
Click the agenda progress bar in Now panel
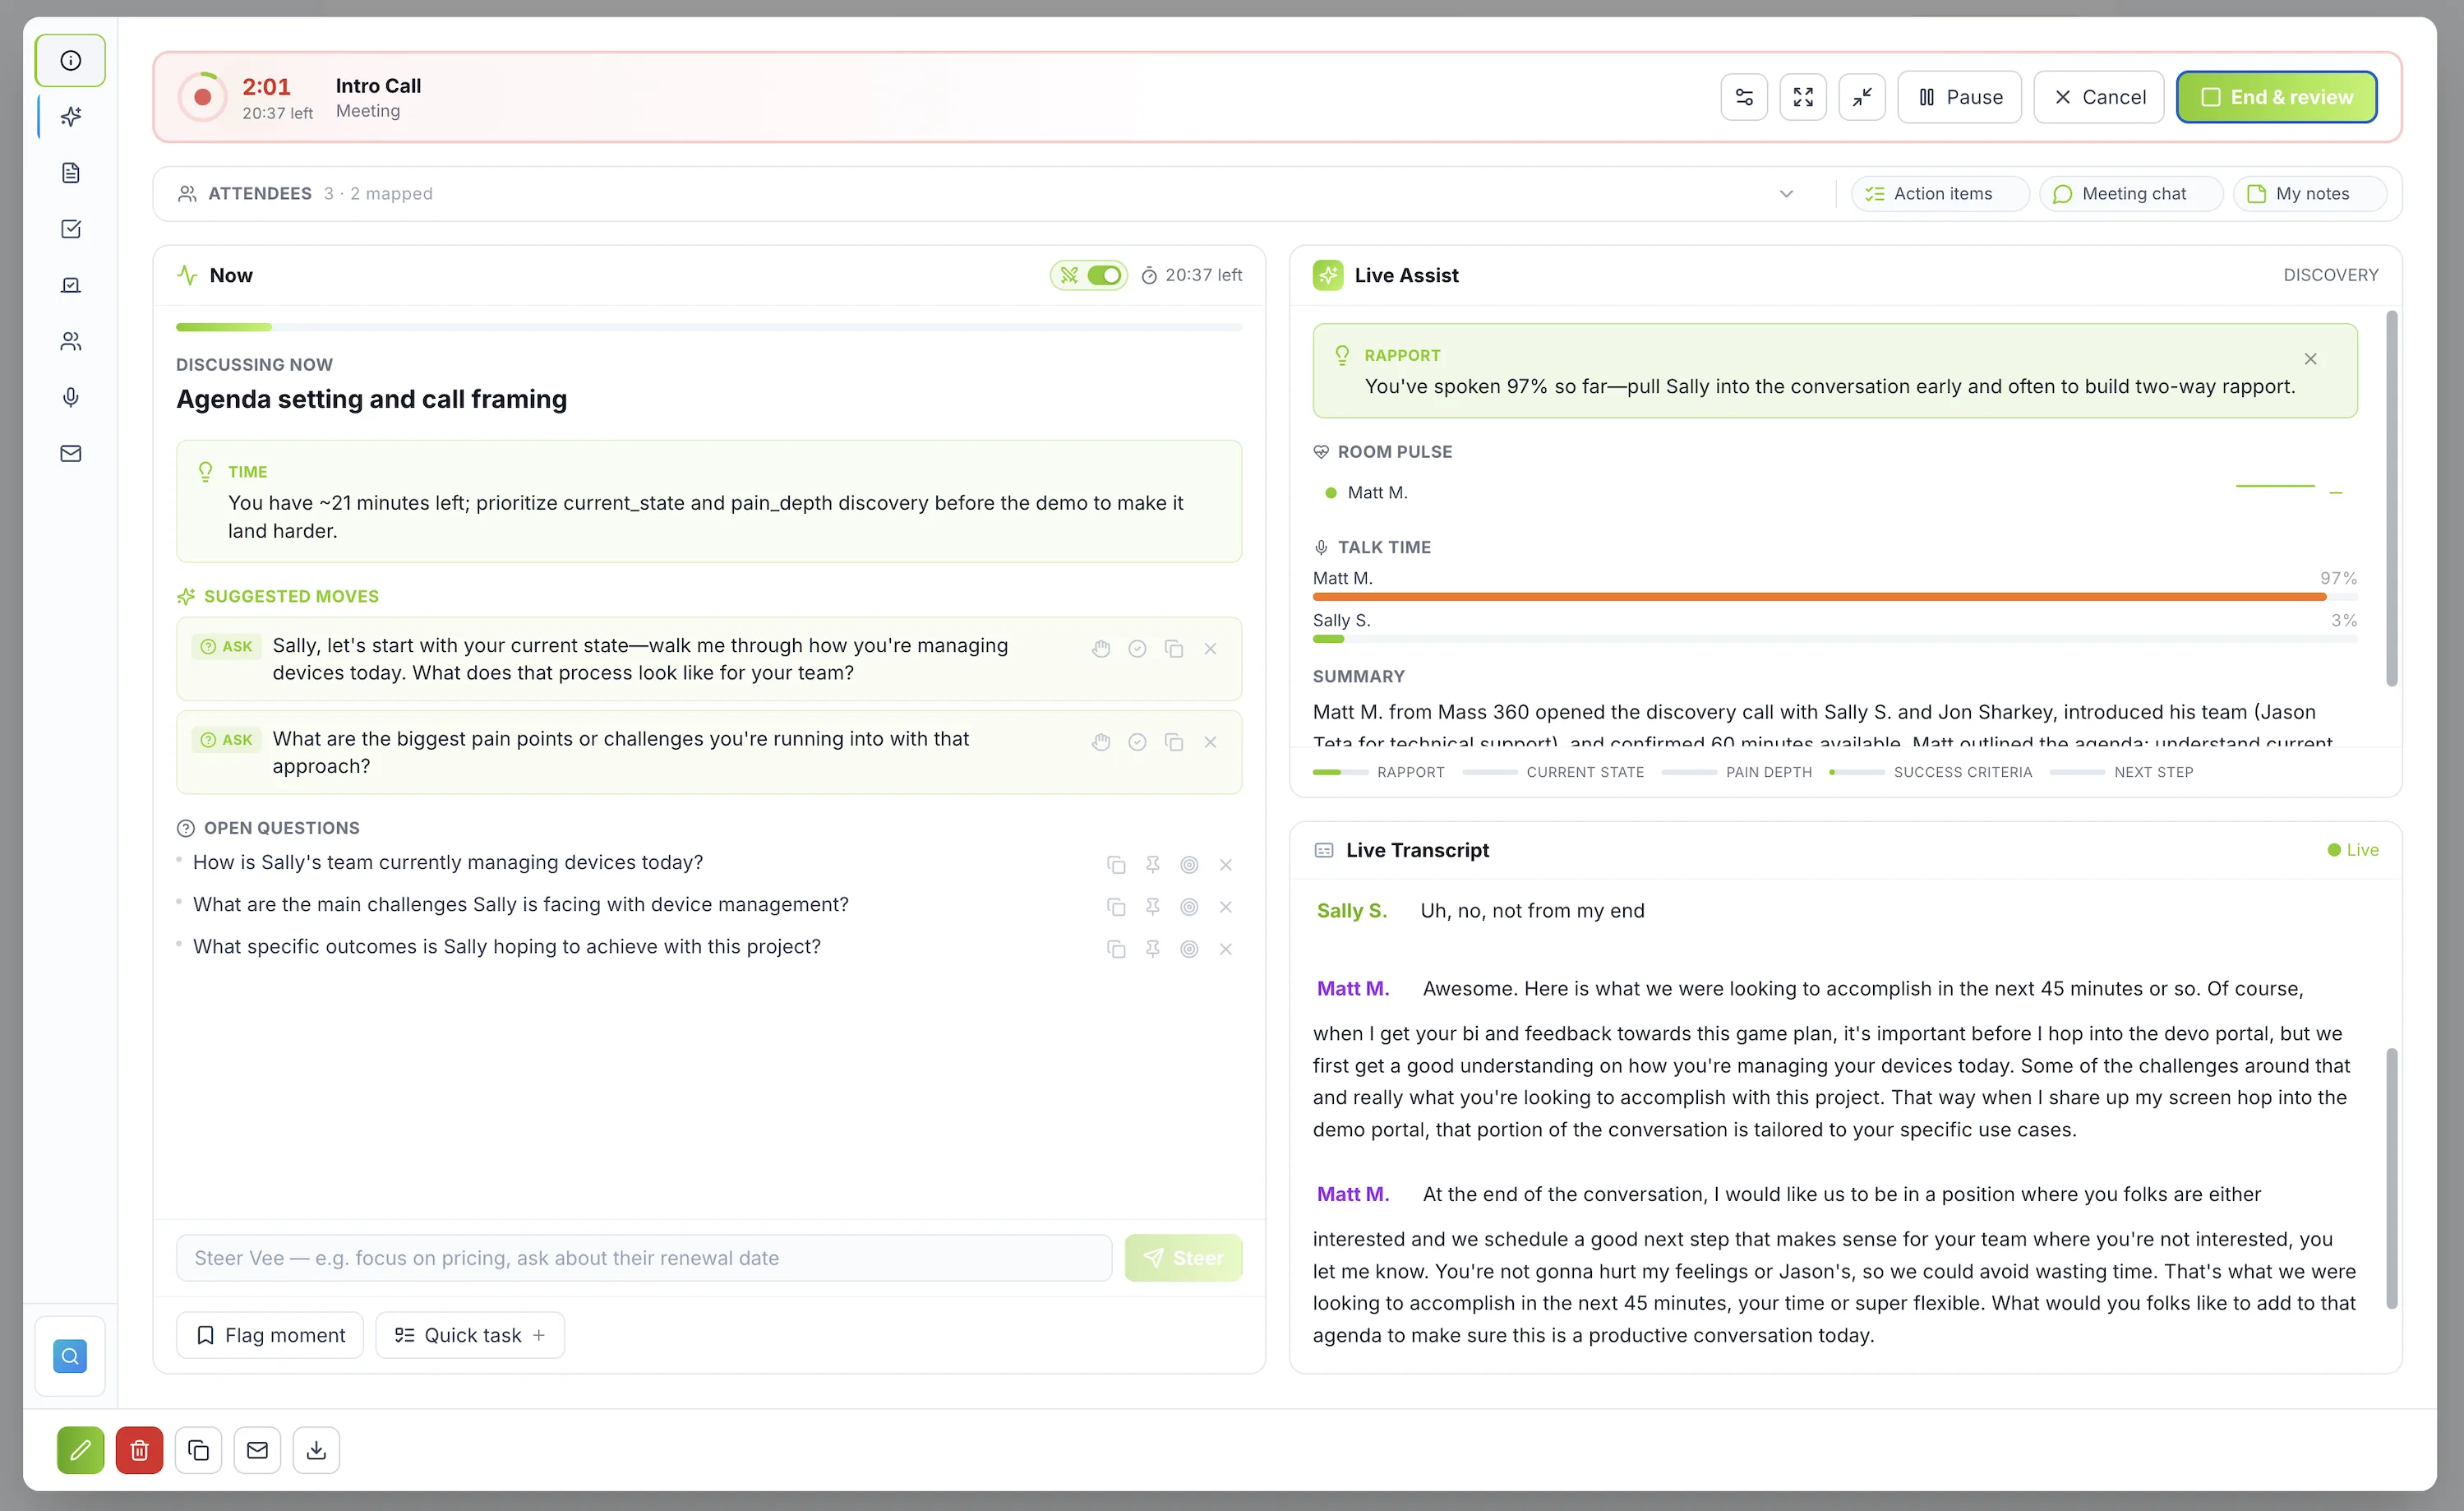point(709,327)
